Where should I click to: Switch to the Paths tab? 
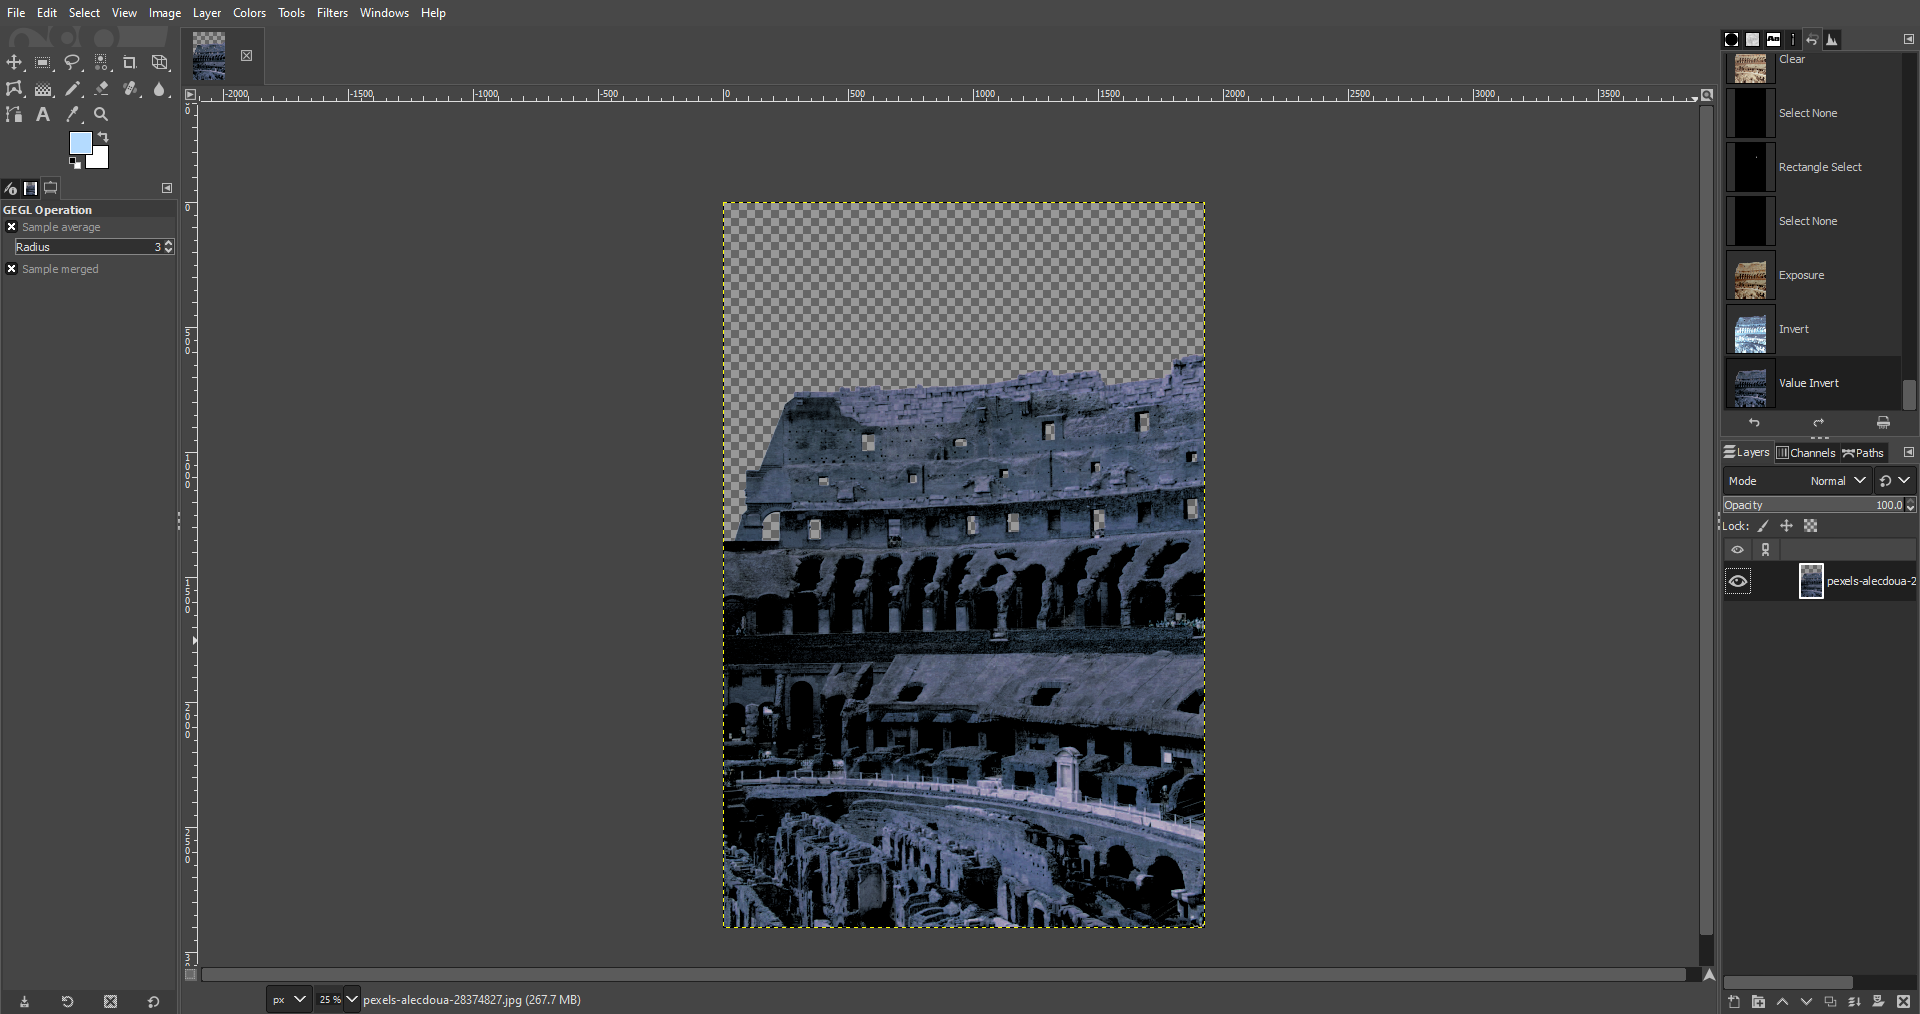tap(1863, 453)
